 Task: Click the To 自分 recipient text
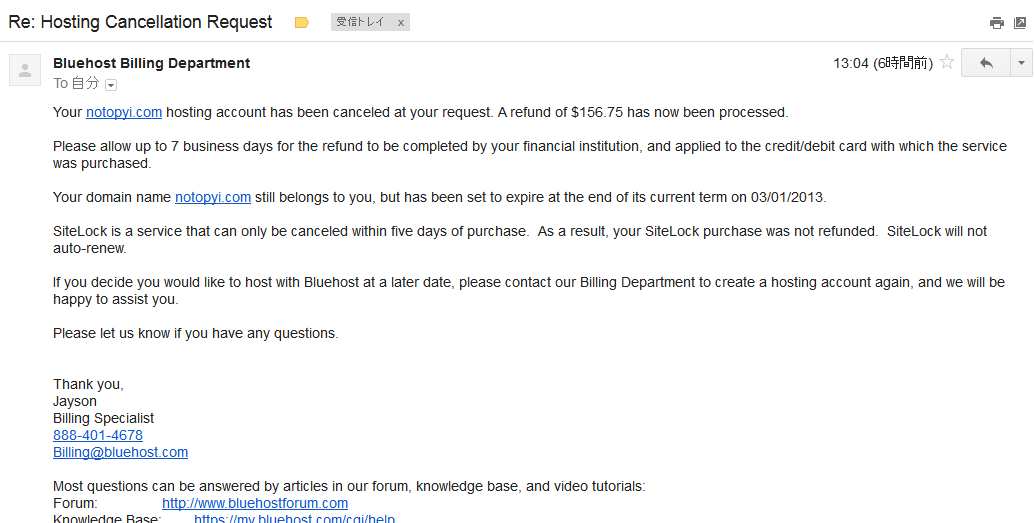[x=76, y=84]
